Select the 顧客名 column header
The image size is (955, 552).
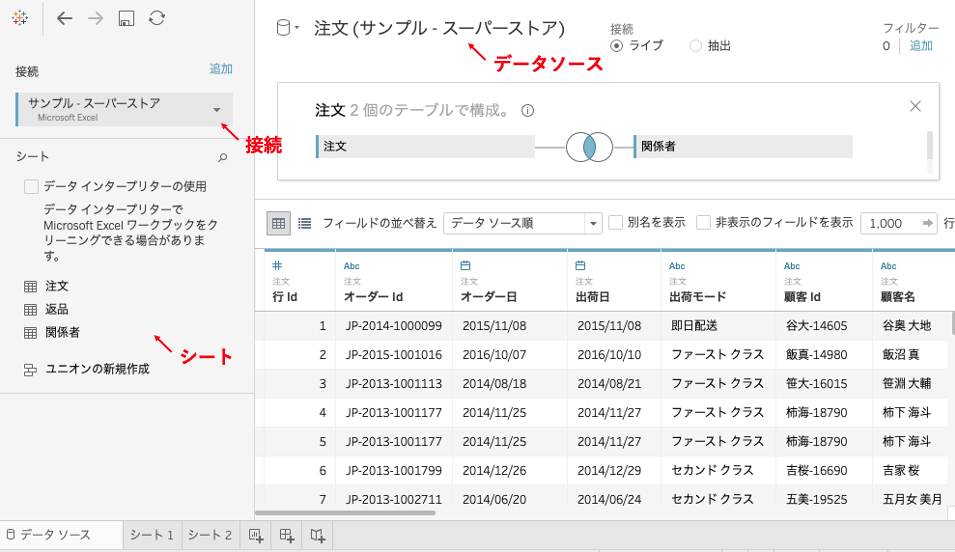point(914,281)
